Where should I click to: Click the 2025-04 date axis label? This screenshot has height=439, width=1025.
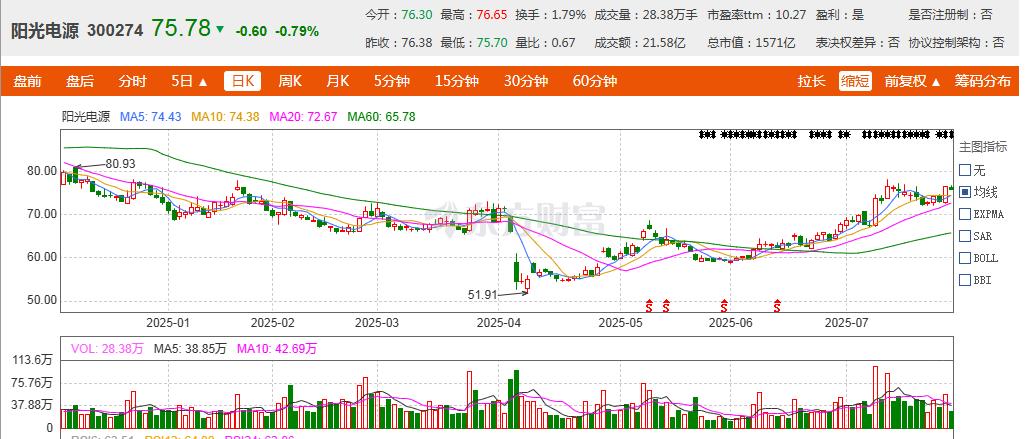coord(498,323)
